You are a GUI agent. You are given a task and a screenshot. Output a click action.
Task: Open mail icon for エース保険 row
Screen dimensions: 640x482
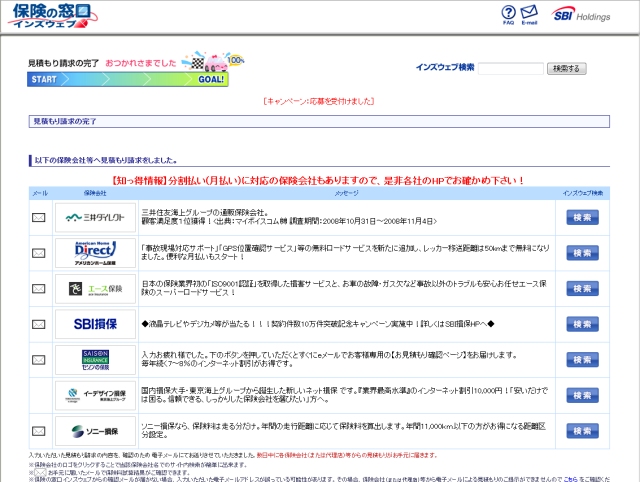click(x=39, y=289)
